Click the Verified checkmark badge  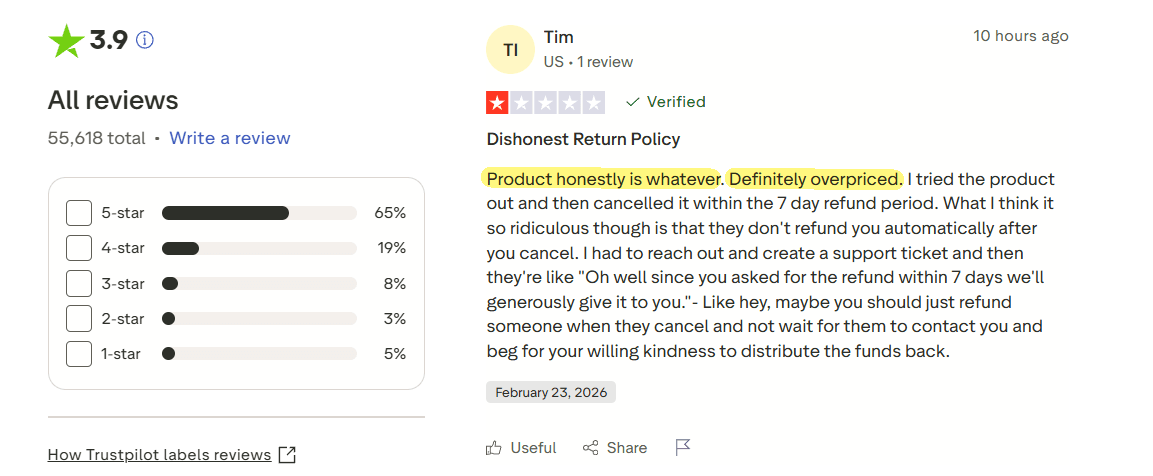pos(665,102)
